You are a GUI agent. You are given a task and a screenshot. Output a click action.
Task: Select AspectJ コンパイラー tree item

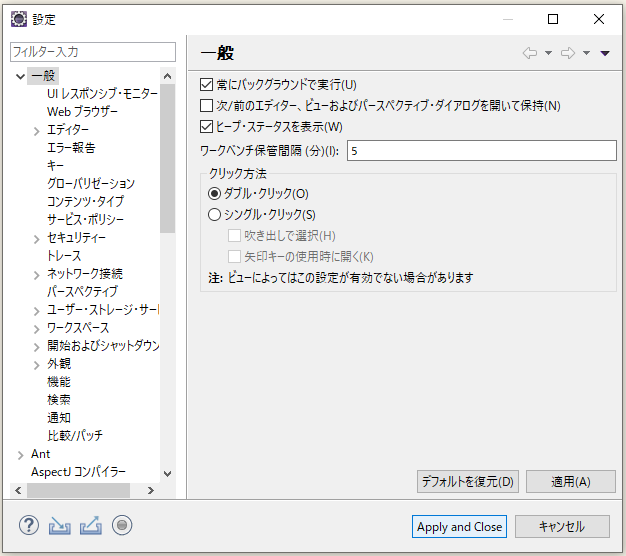(78, 472)
